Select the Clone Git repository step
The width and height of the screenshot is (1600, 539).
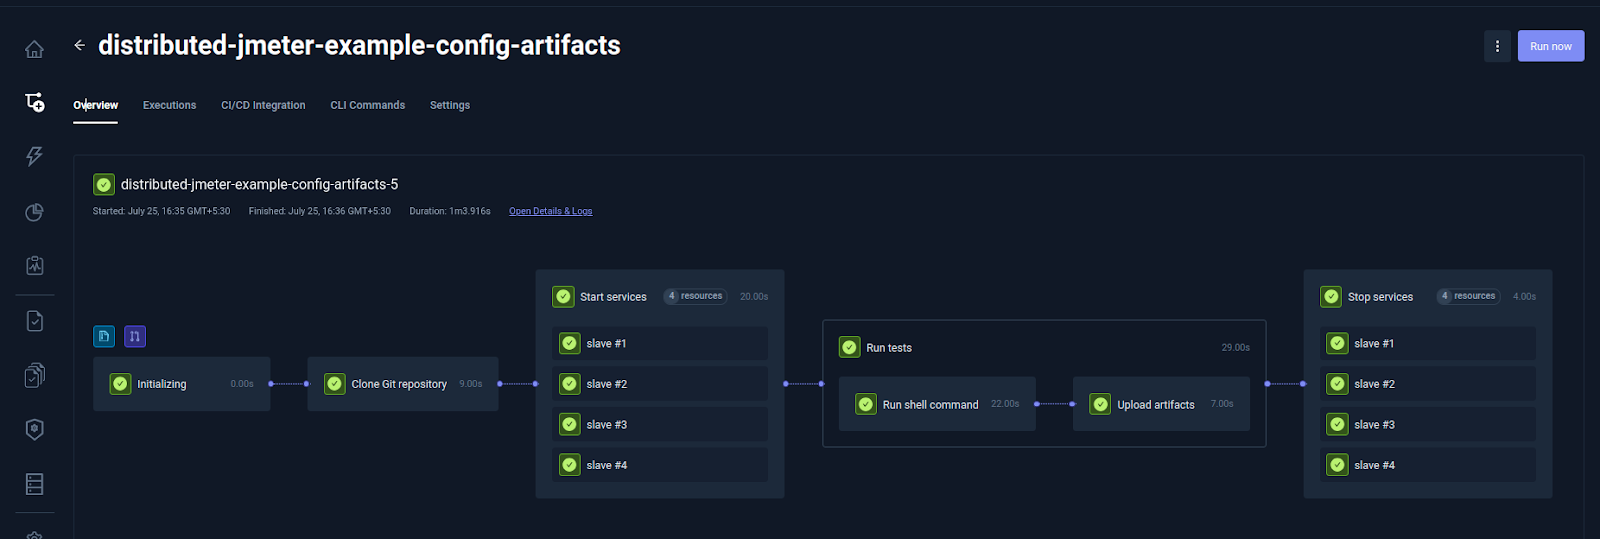pos(403,384)
